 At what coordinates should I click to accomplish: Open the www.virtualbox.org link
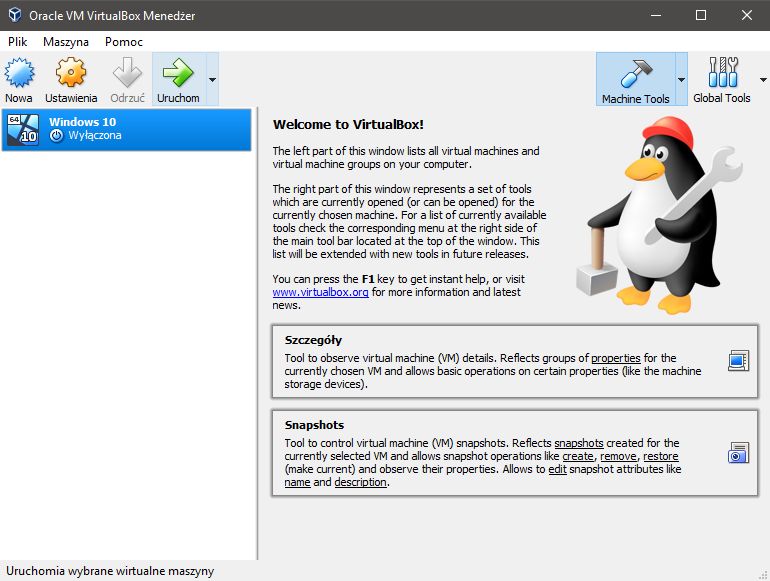(320, 292)
